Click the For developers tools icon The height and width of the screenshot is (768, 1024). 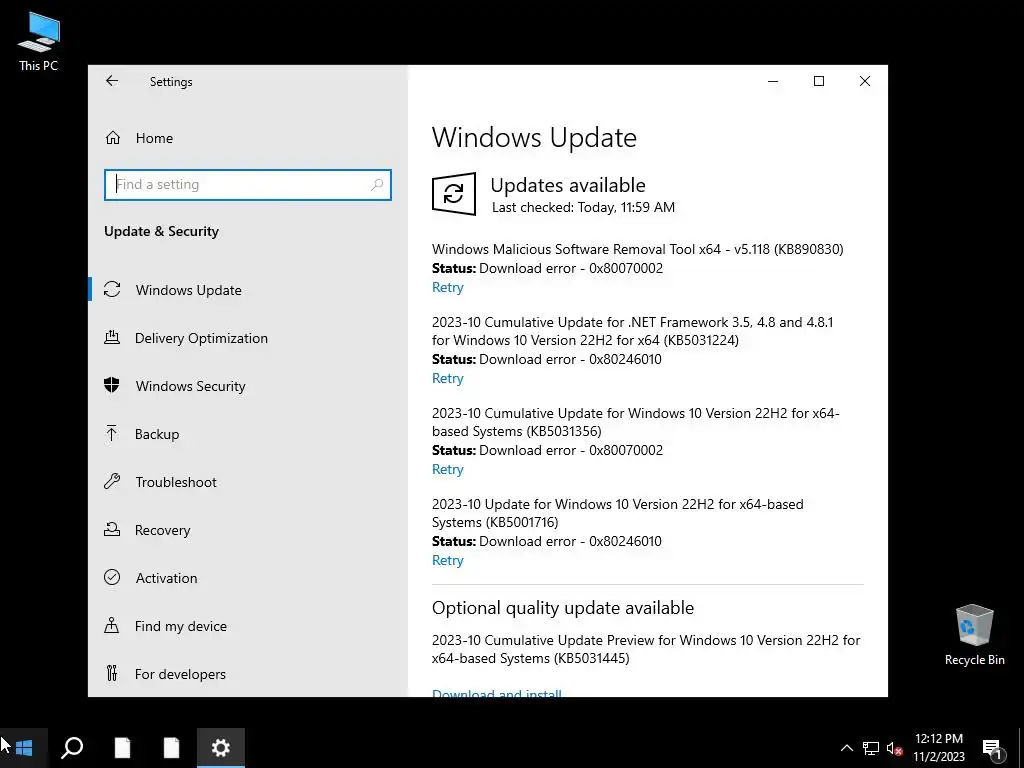(112, 673)
